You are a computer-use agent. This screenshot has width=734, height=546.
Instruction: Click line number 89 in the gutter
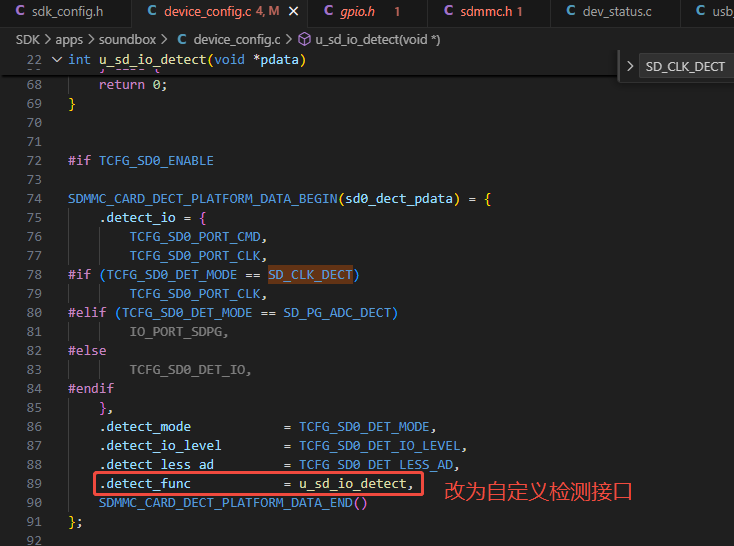coord(34,483)
